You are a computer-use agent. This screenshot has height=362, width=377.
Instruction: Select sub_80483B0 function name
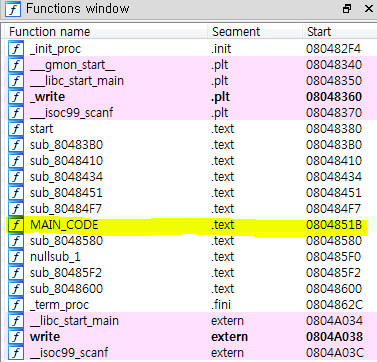pyautogui.click(x=66, y=145)
